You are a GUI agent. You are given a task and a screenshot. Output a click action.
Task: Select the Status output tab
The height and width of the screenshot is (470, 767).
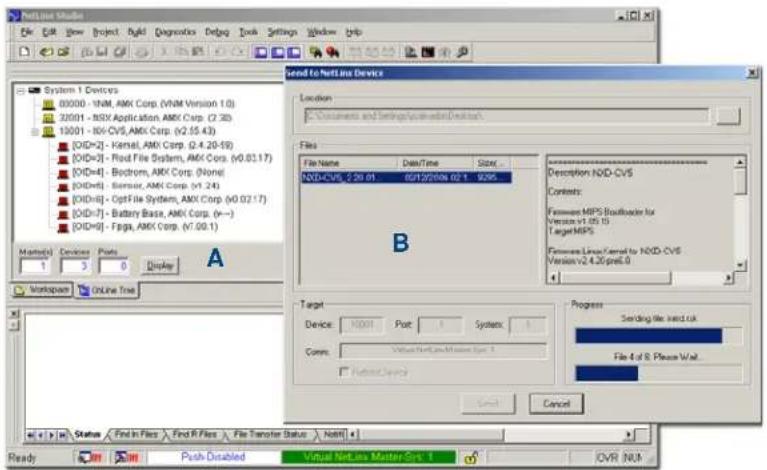[87, 434]
